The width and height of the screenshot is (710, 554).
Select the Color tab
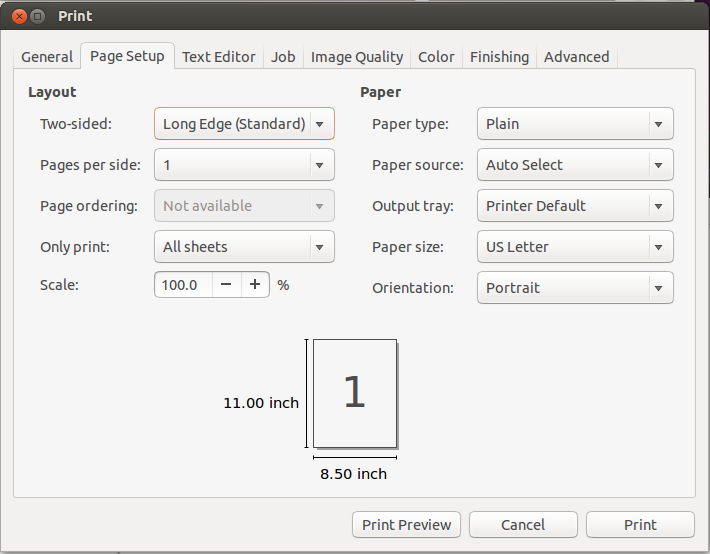(x=436, y=57)
